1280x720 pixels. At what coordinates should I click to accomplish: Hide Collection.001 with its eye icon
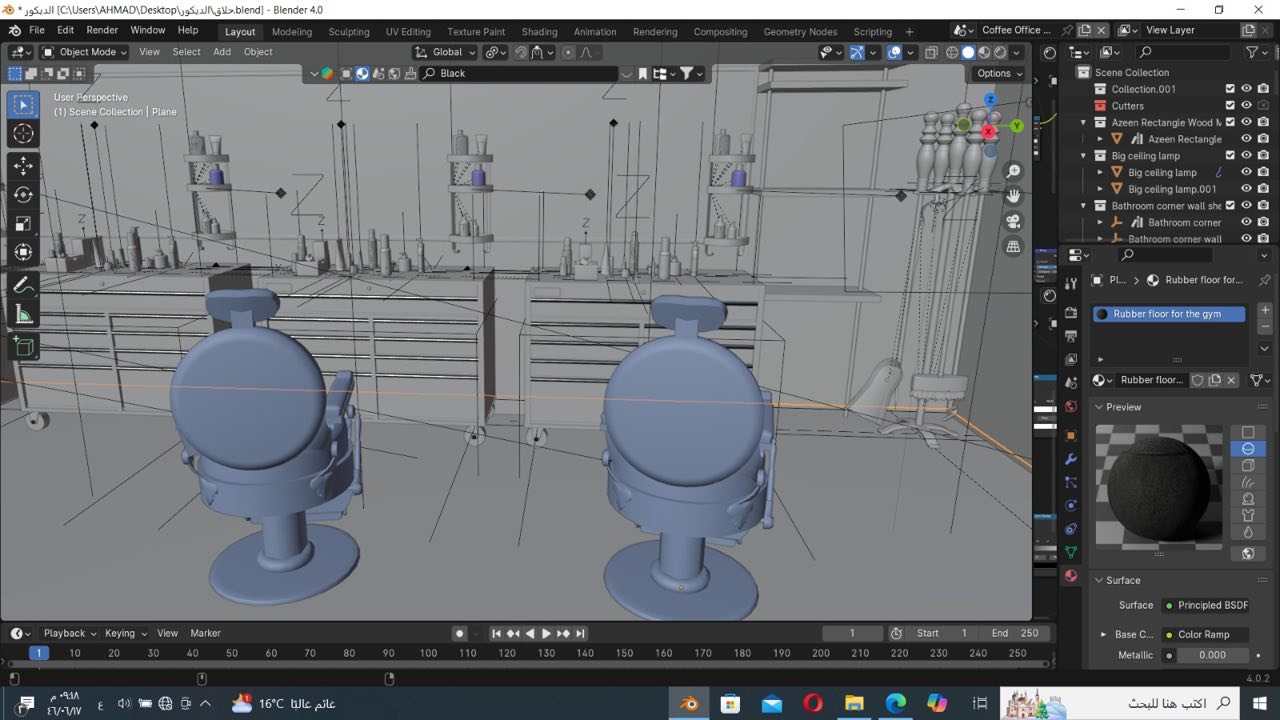tap(1246, 89)
